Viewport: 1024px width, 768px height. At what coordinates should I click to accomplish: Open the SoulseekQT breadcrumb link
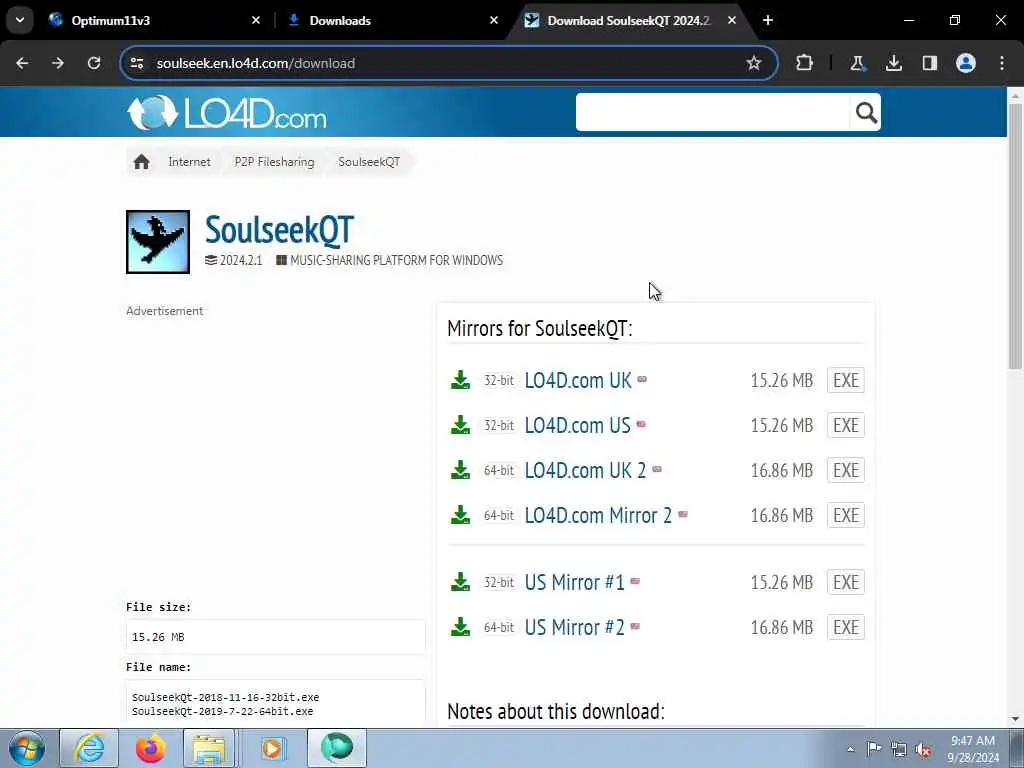coord(369,162)
